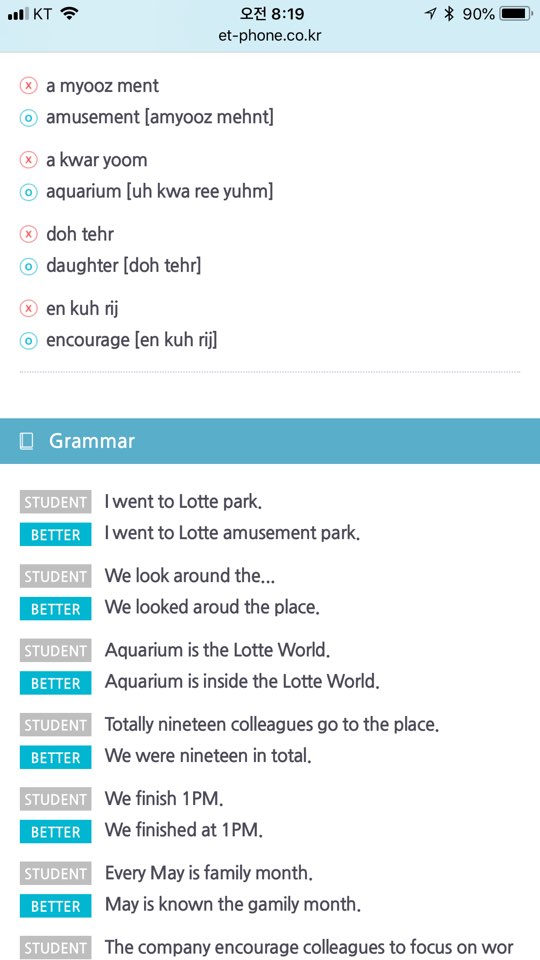
Task: Tap the red X icon beside 'en kuh rij'
Action: [x=29, y=309]
